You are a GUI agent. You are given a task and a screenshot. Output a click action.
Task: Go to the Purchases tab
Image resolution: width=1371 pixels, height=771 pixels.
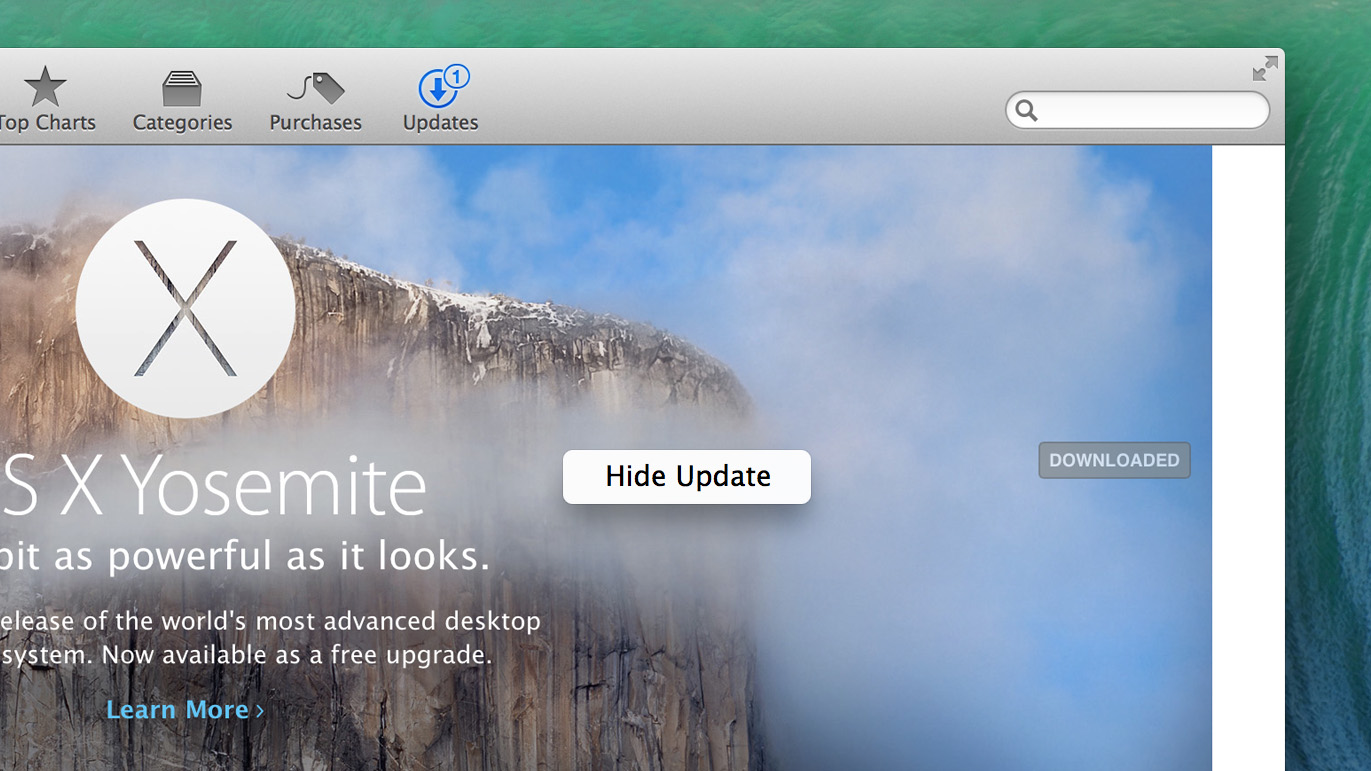(315, 101)
